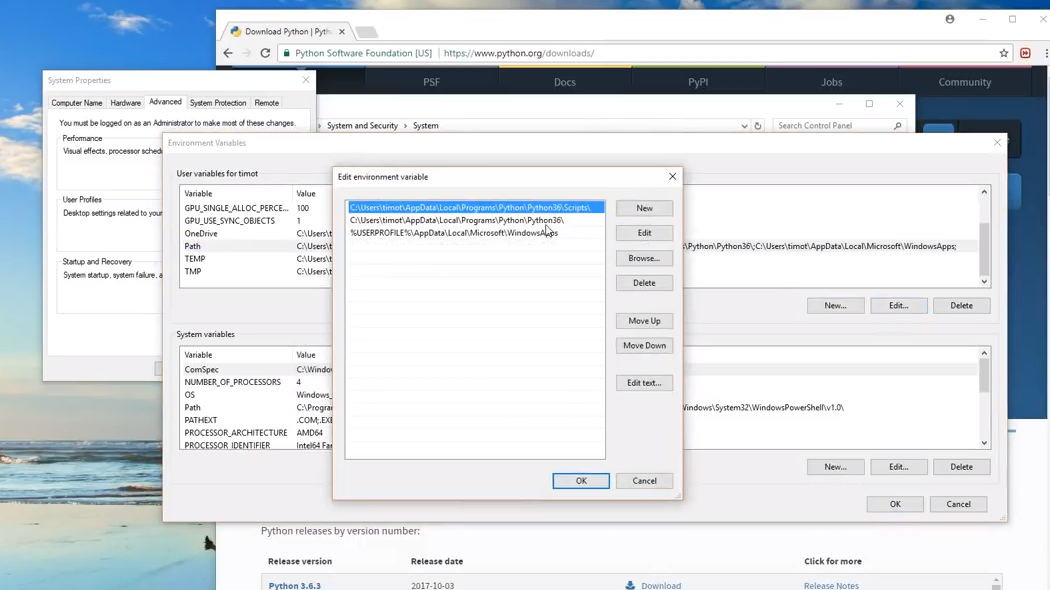The height and width of the screenshot is (590, 1050).
Task: Click the Chrome profile person icon
Action: 949,19
